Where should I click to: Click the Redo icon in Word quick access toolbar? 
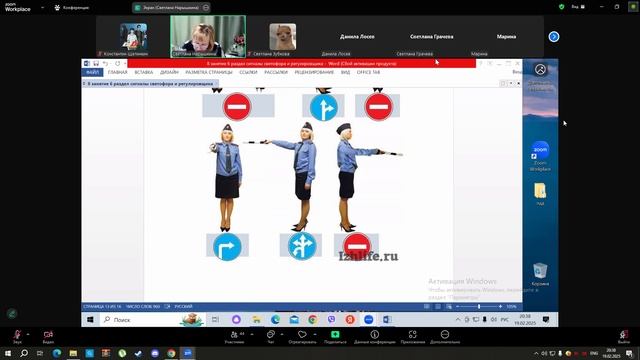tap(118, 64)
